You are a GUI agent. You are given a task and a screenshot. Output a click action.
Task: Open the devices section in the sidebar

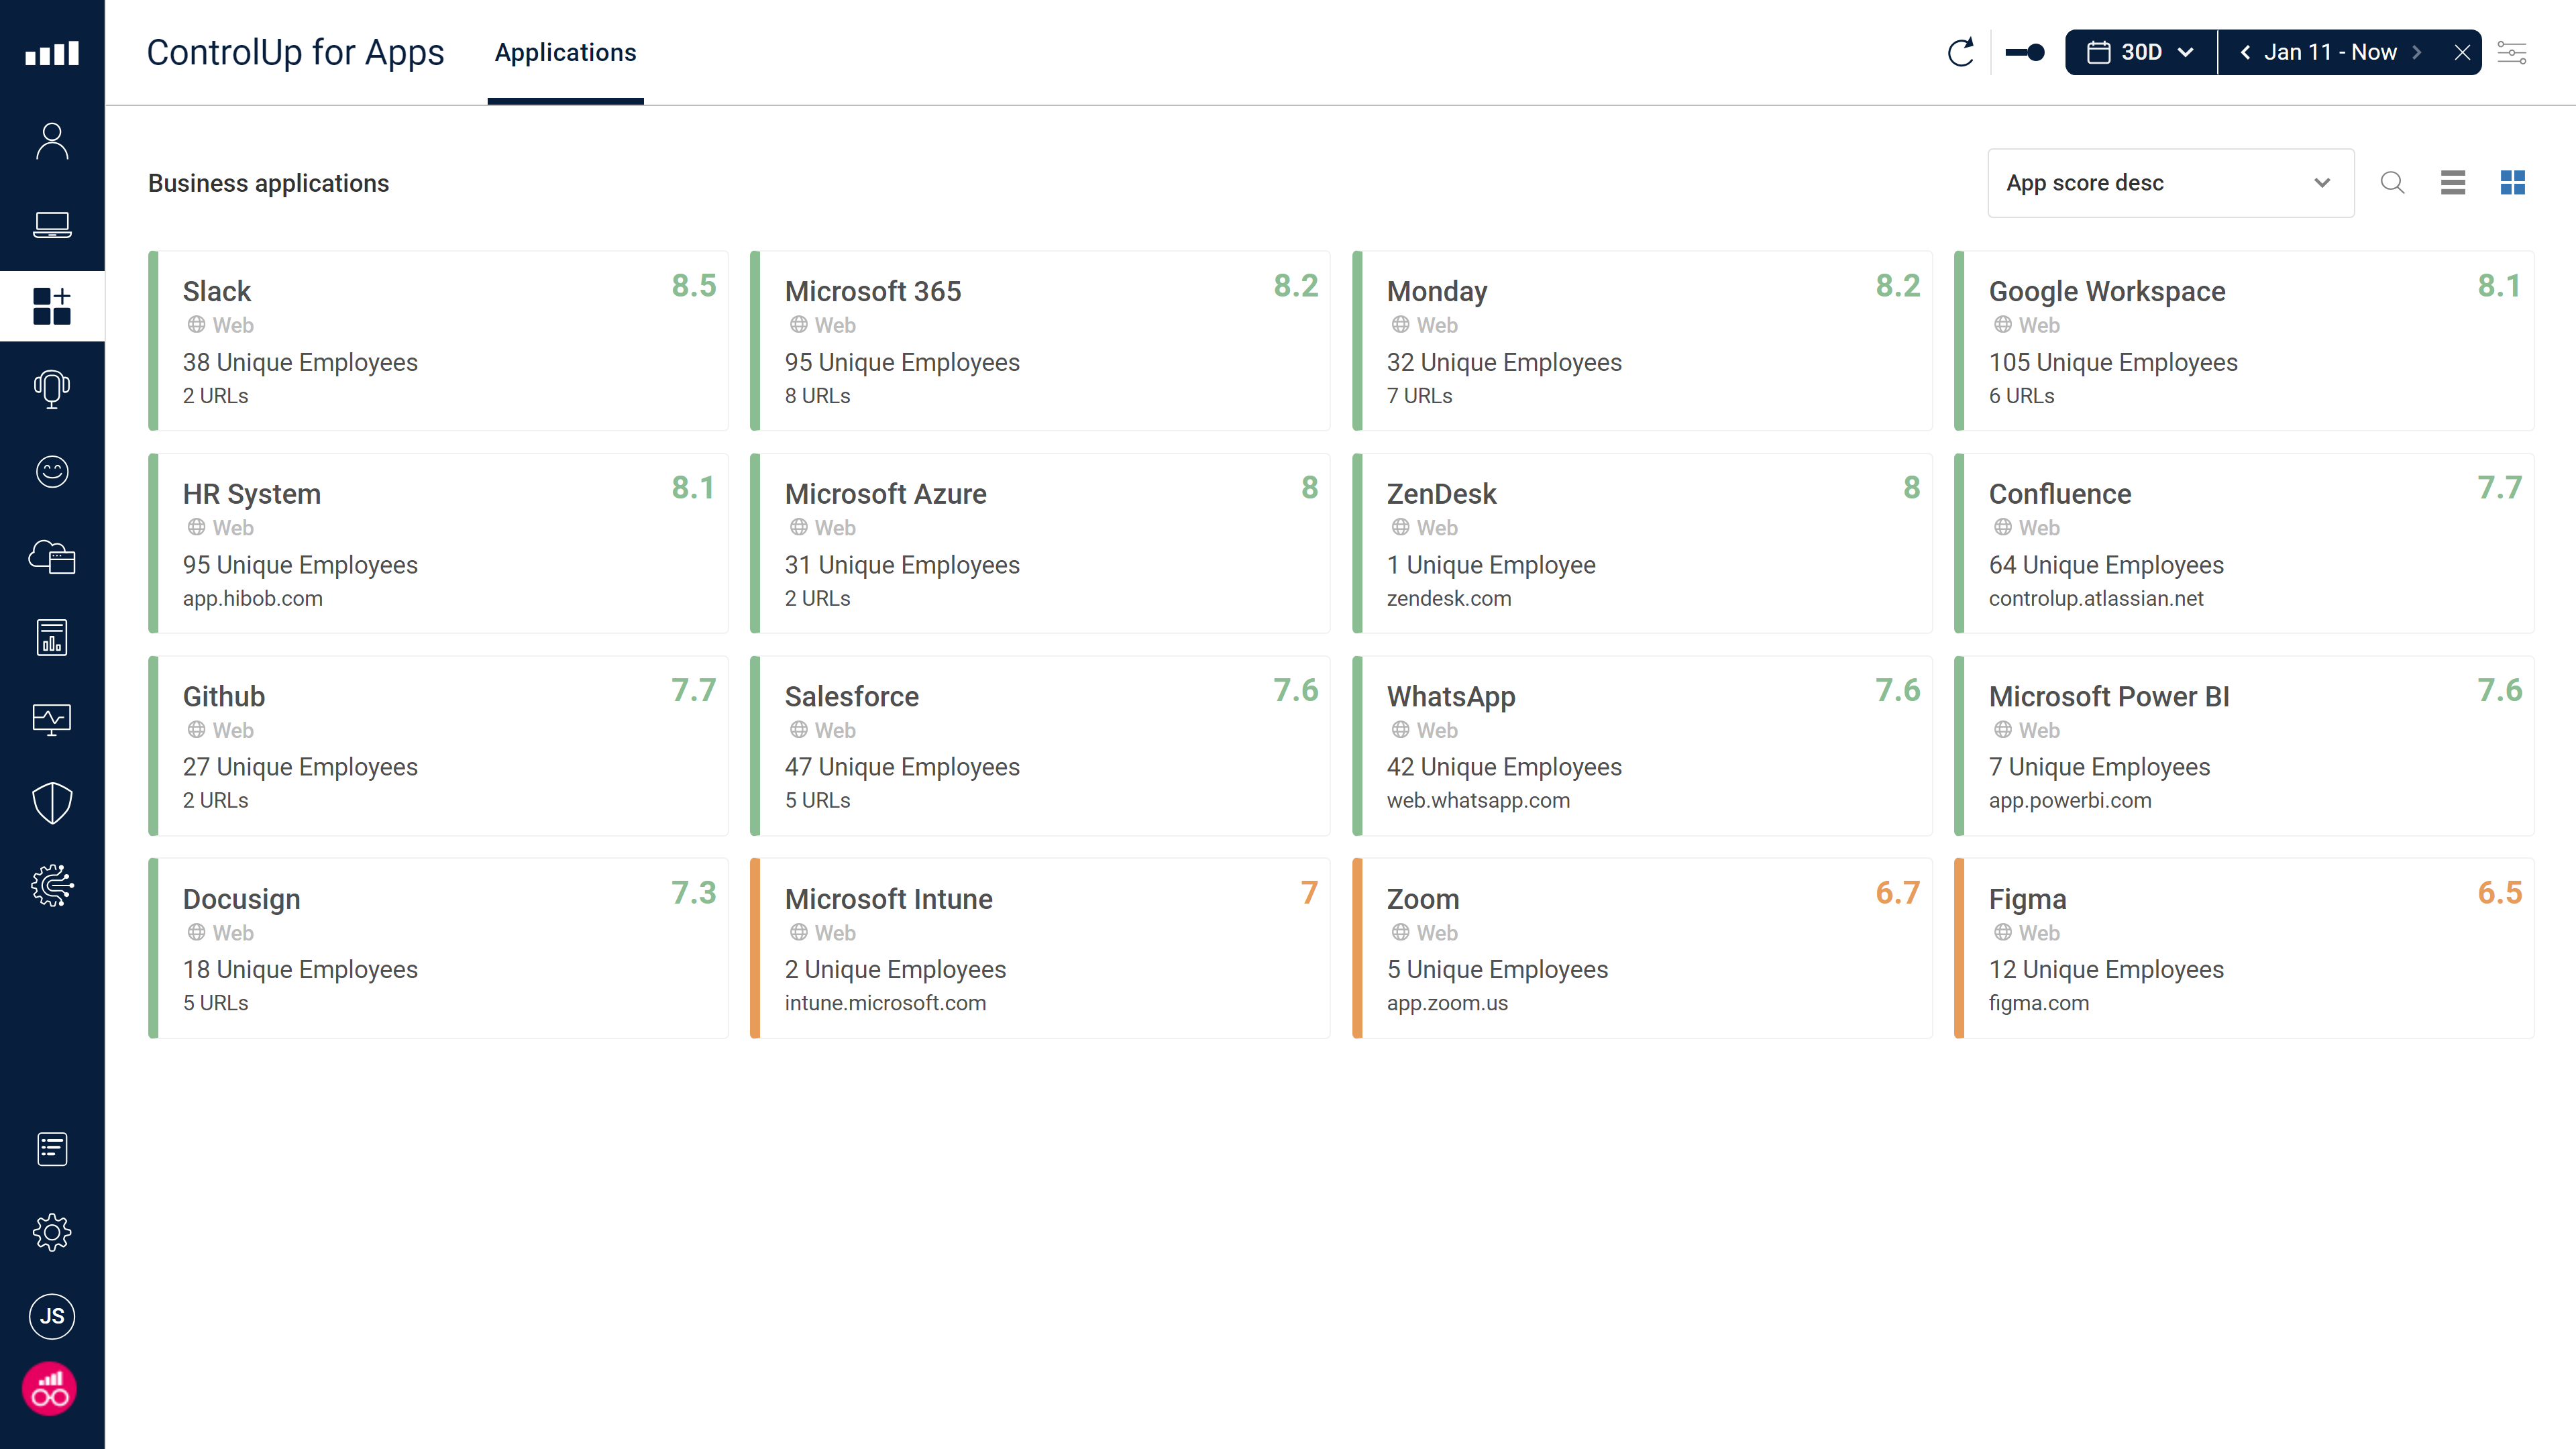(x=52, y=225)
